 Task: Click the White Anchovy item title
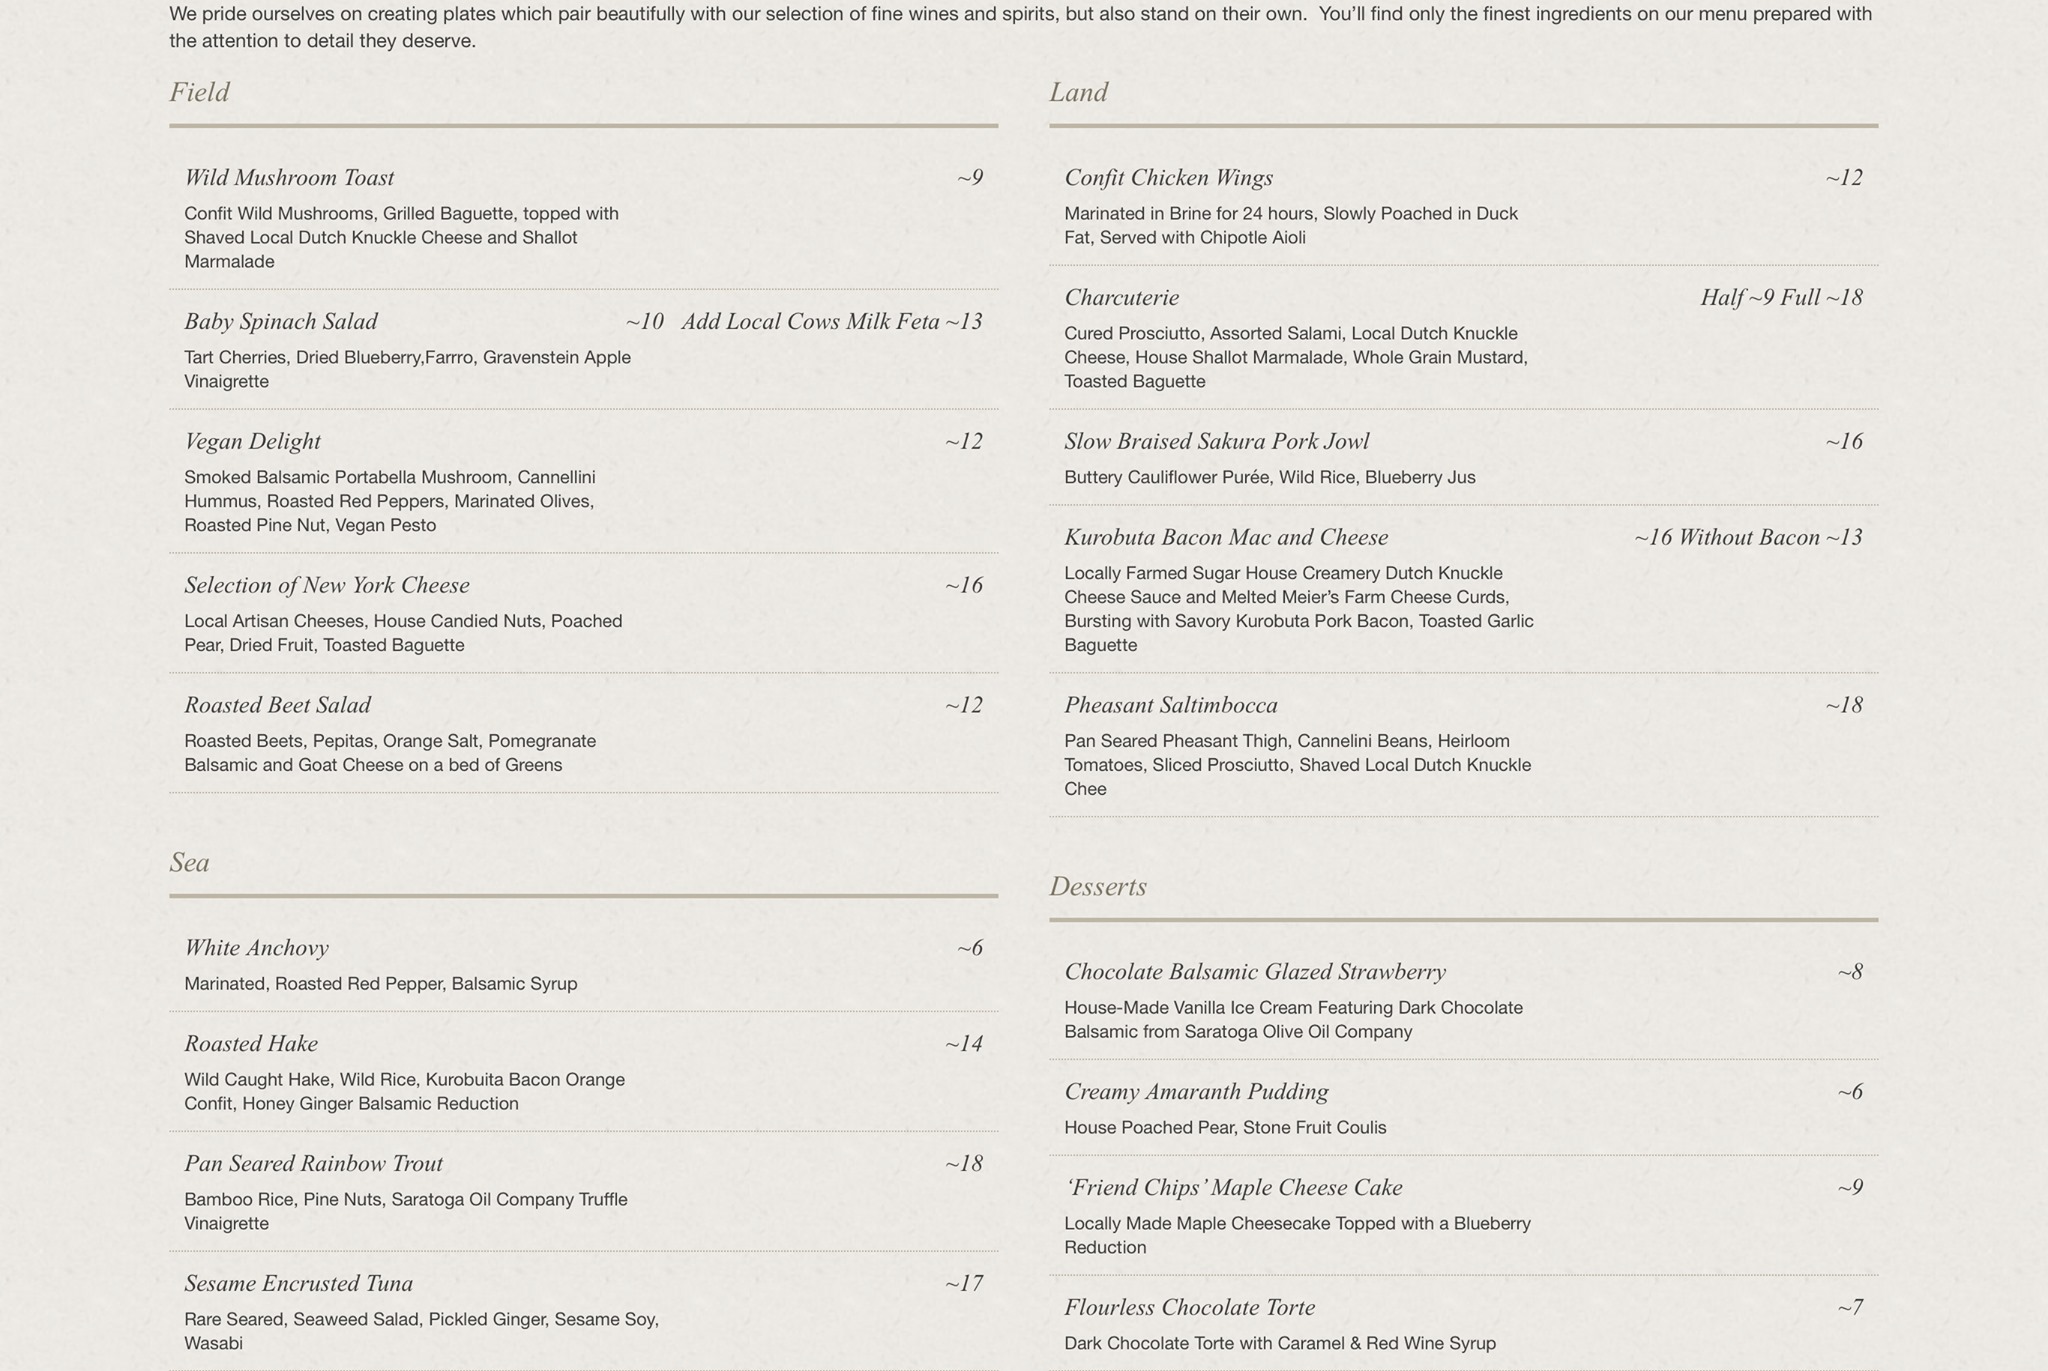coord(256,948)
